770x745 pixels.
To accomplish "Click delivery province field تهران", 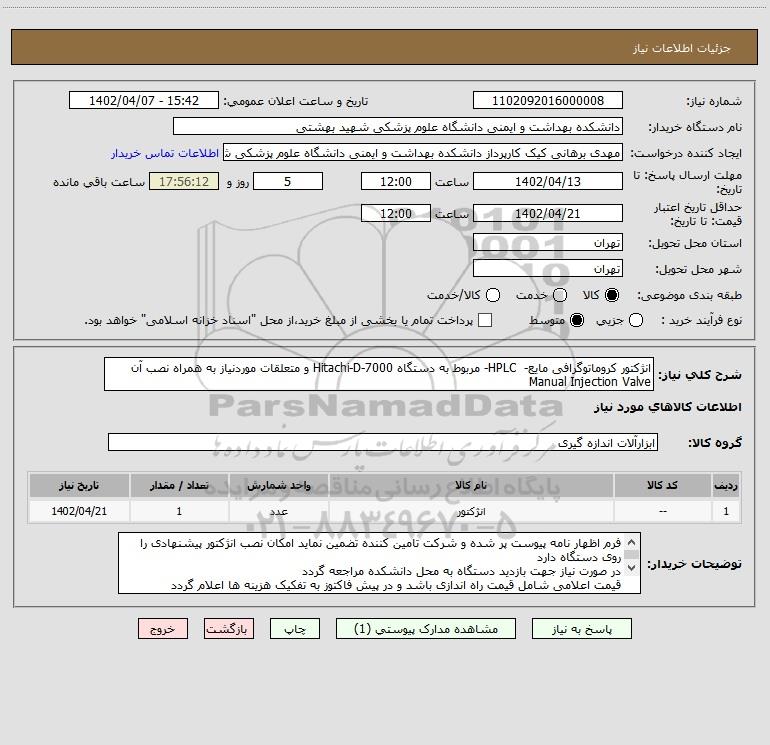I will point(548,243).
